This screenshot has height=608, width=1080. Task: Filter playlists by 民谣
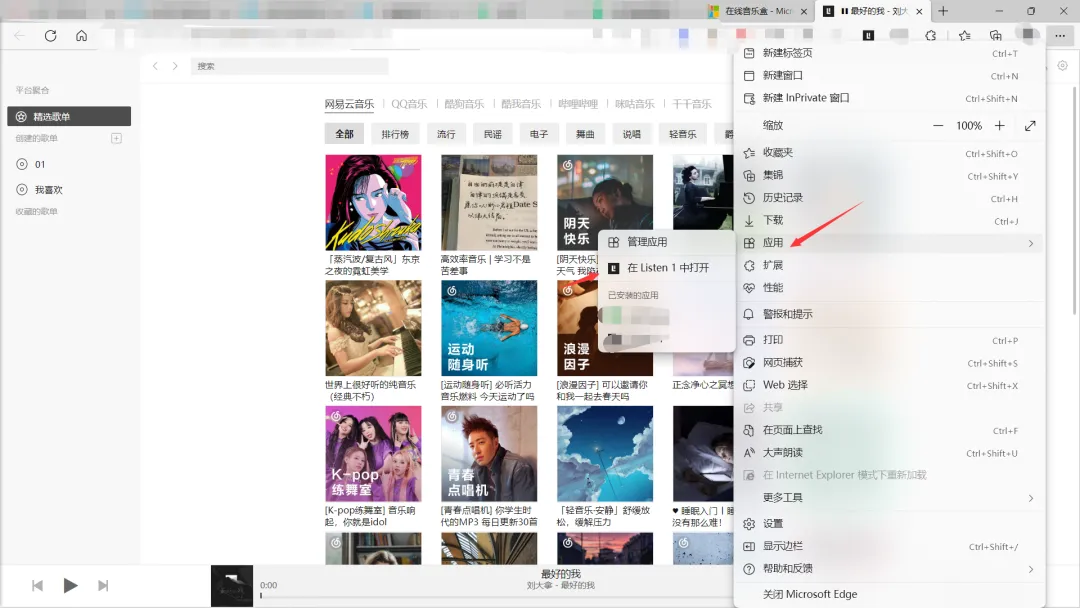[x=492, y=134]
